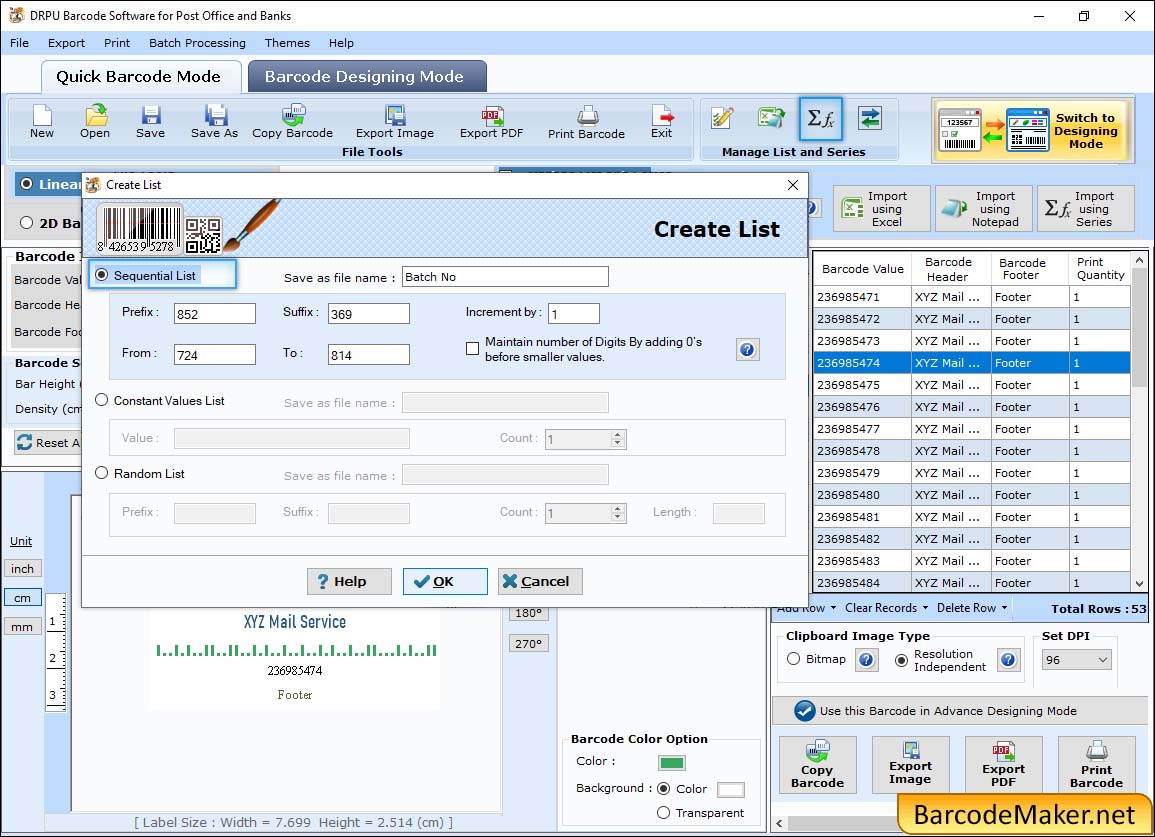Click the Save as file name field Batch No
The image size is (1155, 837).
(x=505, y=277)
